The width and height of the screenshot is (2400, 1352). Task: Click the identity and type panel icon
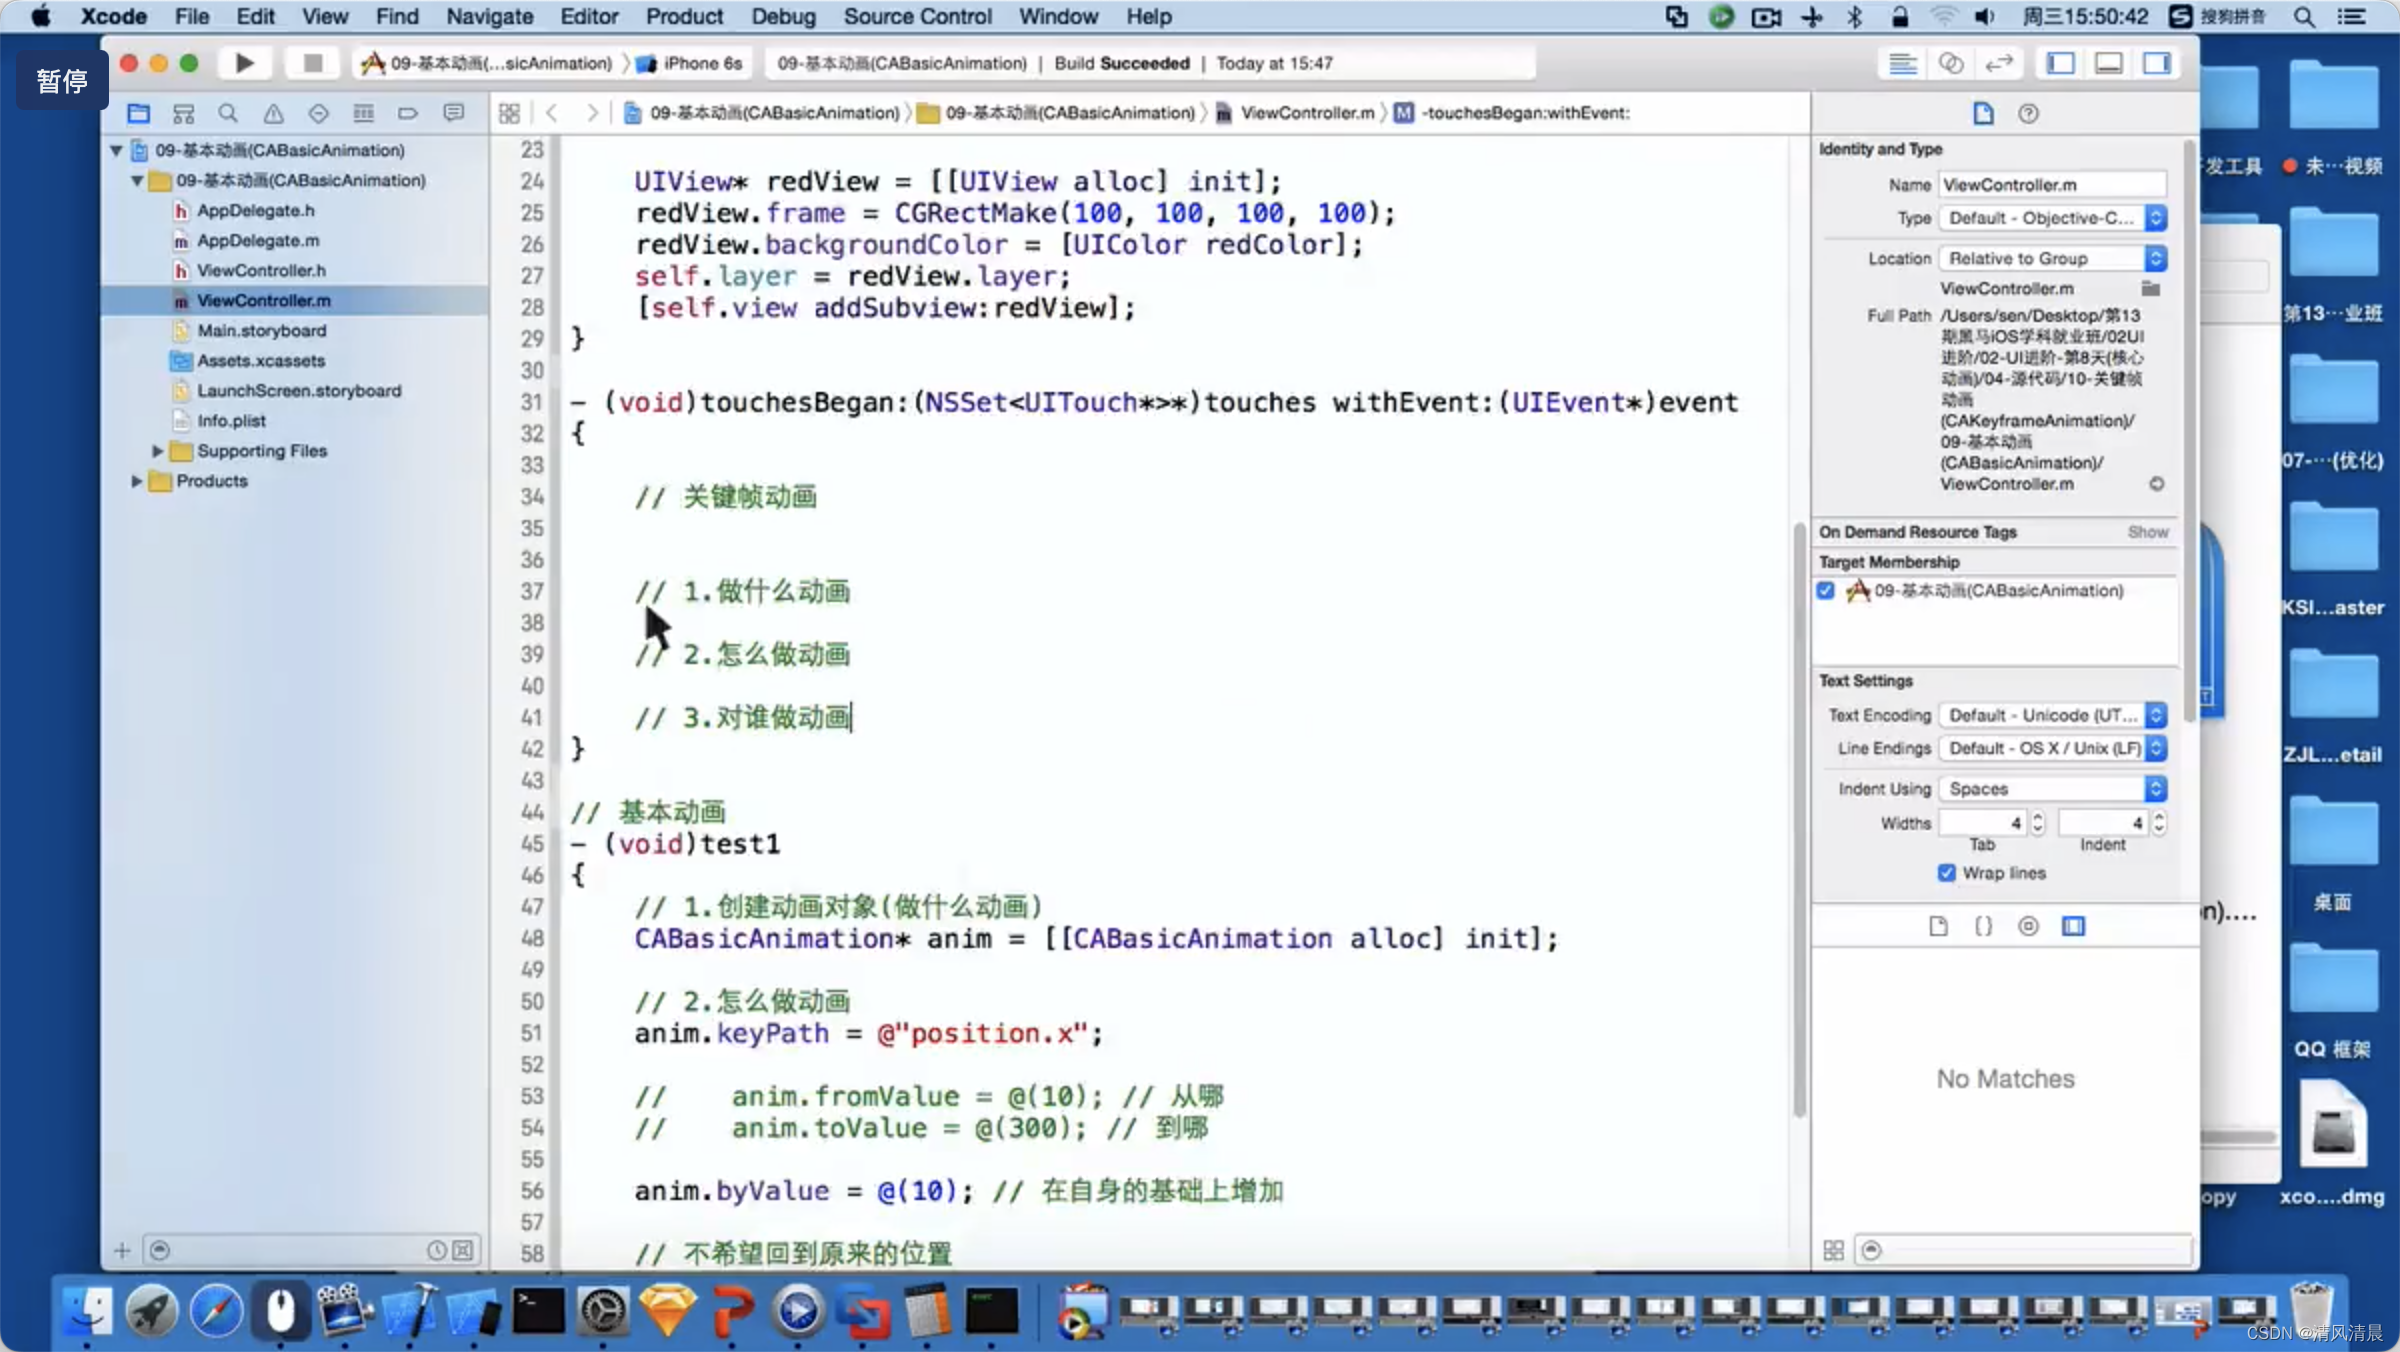(x=1983, y=112)
